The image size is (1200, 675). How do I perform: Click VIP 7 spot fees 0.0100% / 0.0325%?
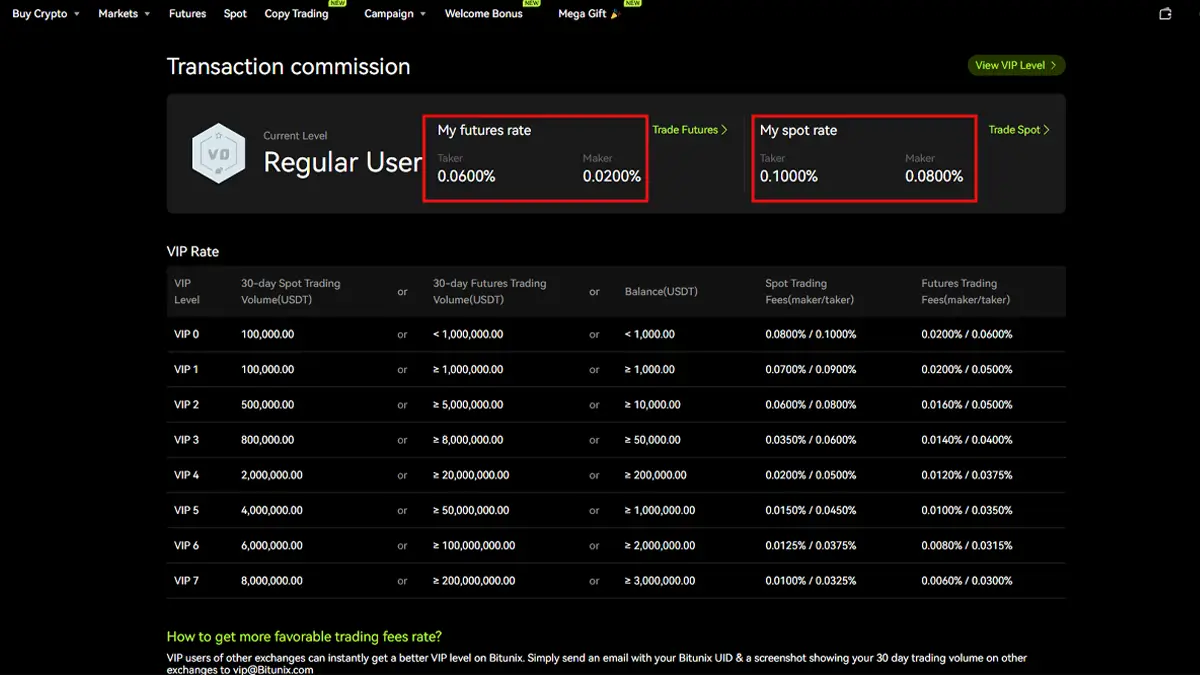tap(811, 581)
